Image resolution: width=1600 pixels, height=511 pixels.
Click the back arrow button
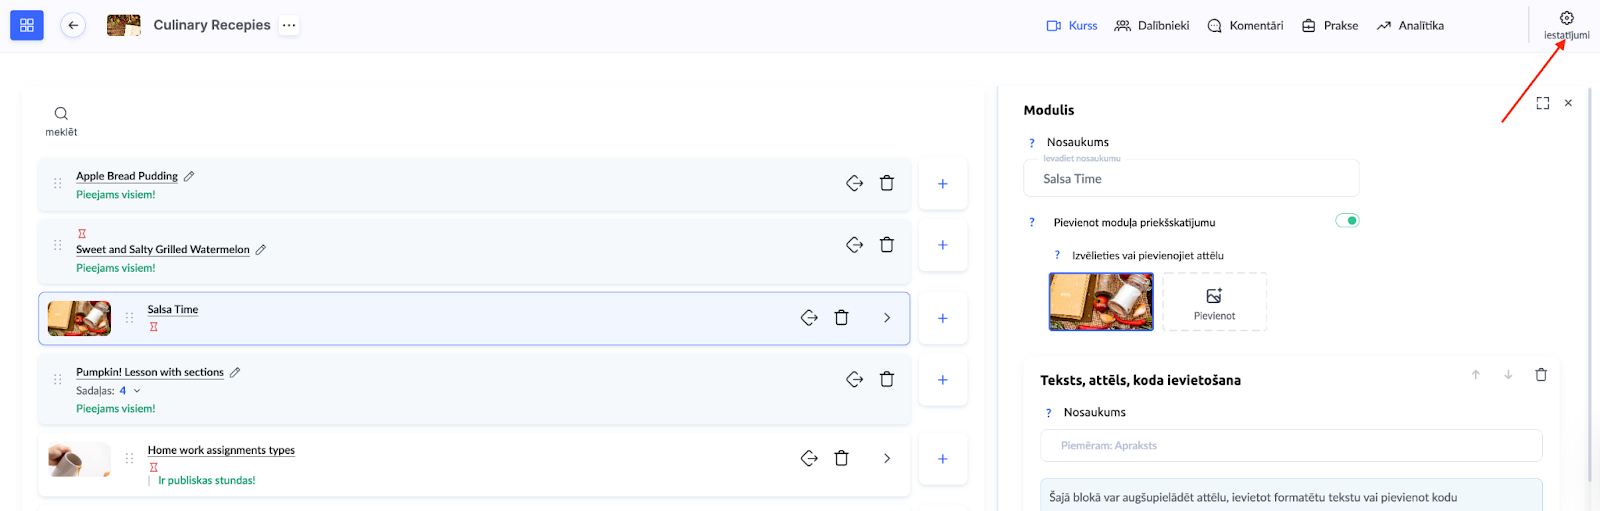[73, 25]
